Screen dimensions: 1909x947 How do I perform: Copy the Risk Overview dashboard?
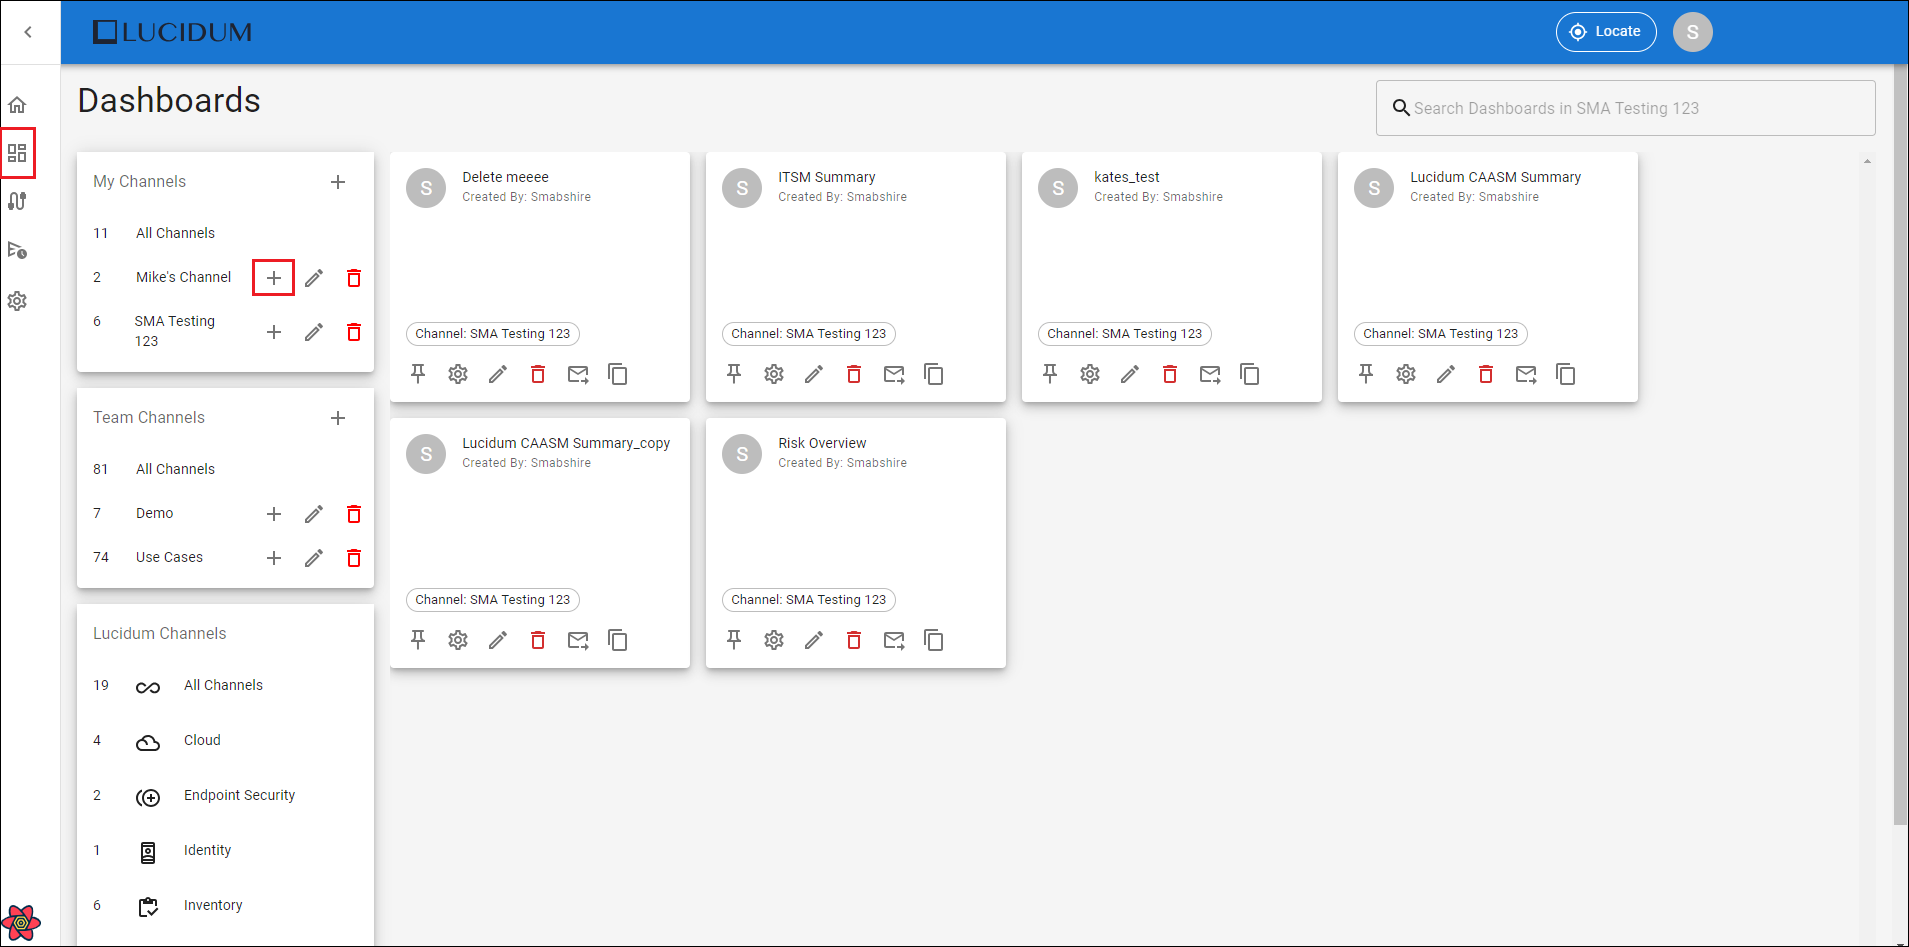(934, 640)
